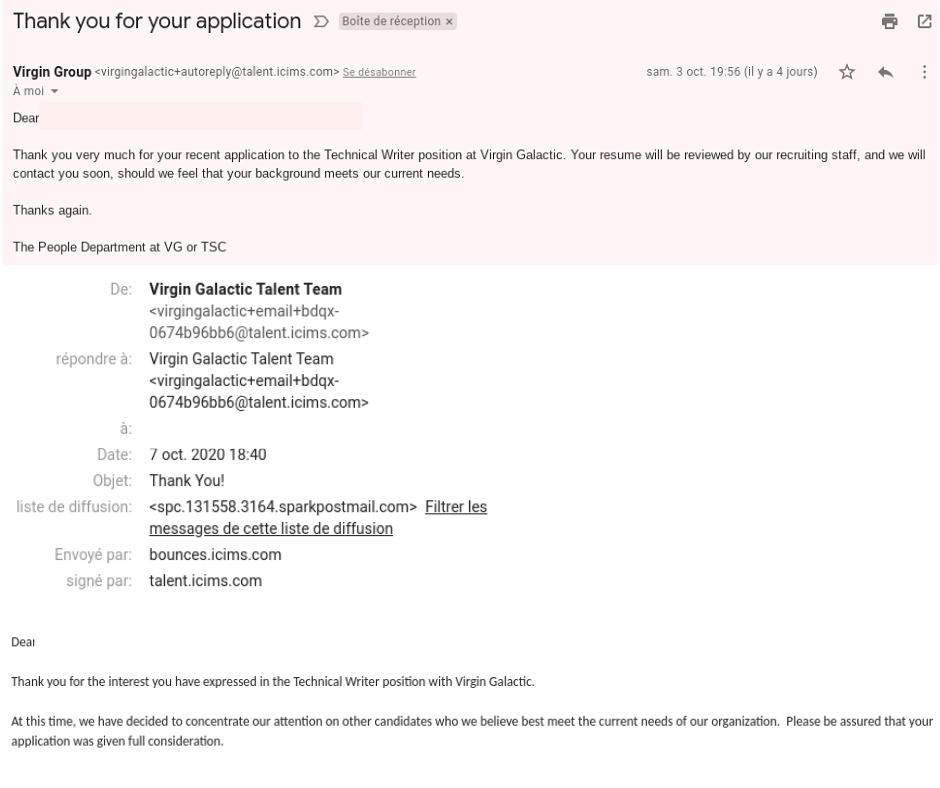Reply to the Virgin Group email
Screen dimensions: 940x788
tap(885, 72)
